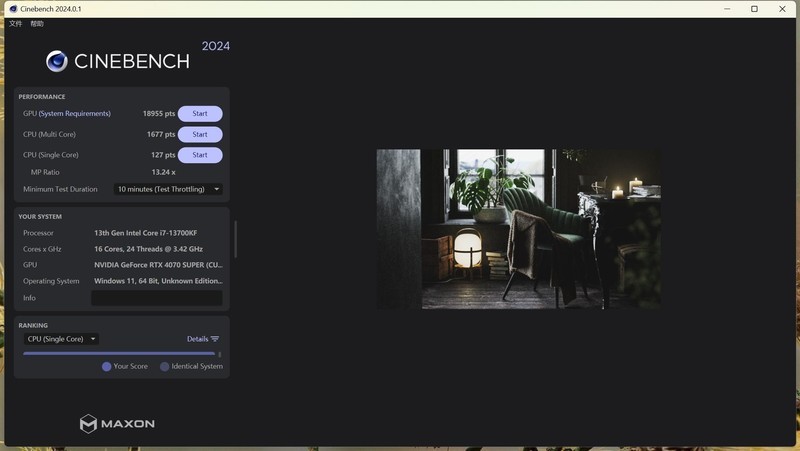Click '16 Cores, 24 Threads @ 3.42 GHz'
Screen dimensions: 800x451
tap(148, 249)
